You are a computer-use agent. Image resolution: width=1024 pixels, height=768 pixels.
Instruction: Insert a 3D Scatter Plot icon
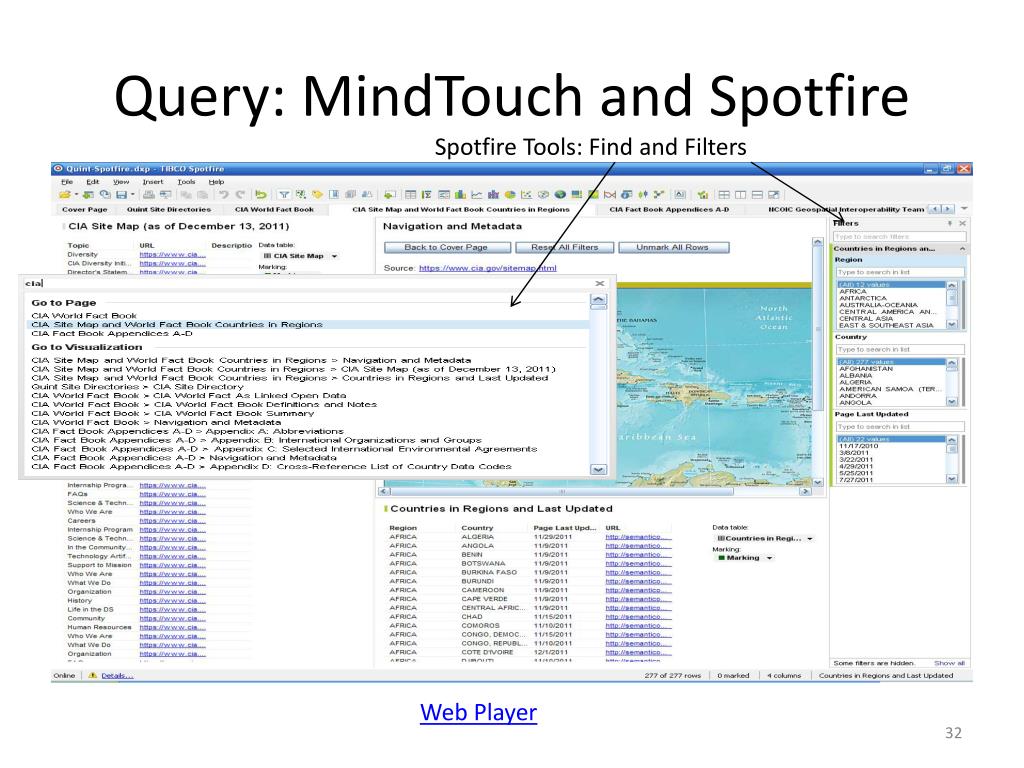click(x=543, y=195)
